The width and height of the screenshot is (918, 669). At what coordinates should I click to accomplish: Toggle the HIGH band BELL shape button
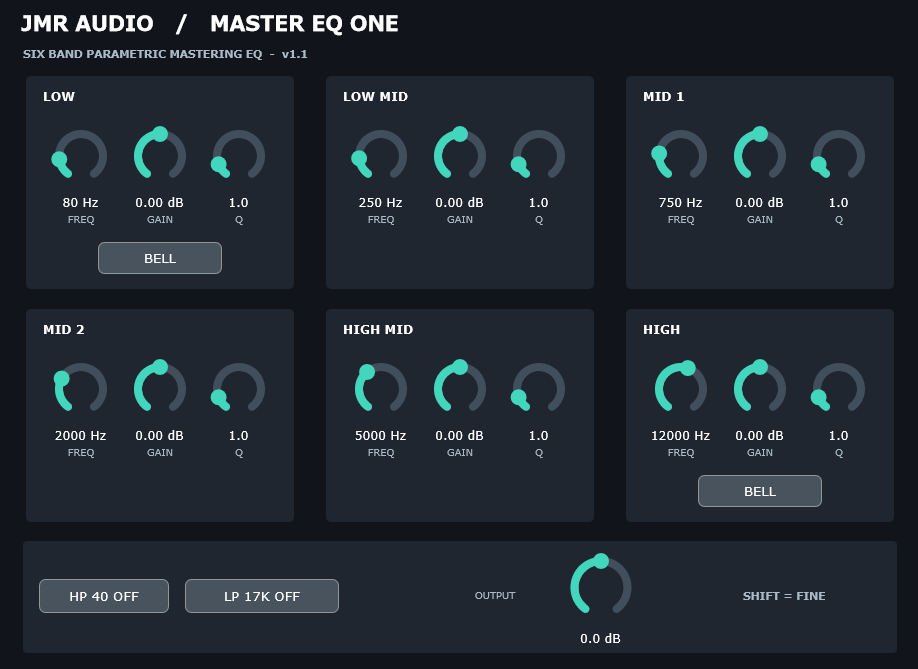tap(759, 491)
